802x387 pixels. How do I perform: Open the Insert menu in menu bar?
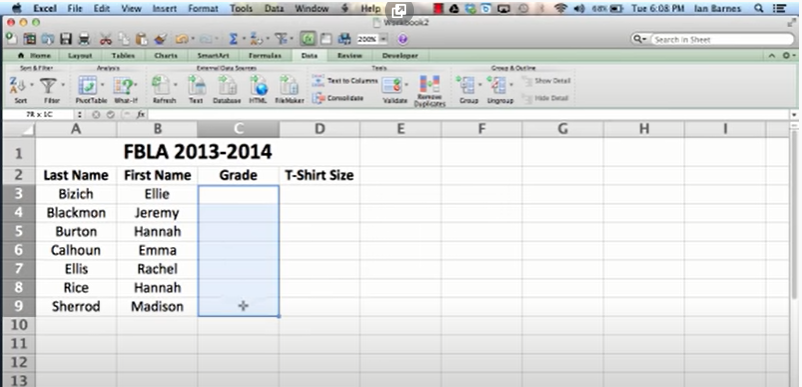pyautogui.click(x=165, y=9)
